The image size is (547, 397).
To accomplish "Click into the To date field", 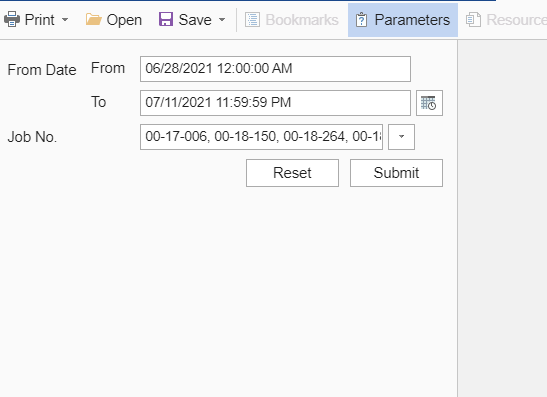I will [275, 103].
